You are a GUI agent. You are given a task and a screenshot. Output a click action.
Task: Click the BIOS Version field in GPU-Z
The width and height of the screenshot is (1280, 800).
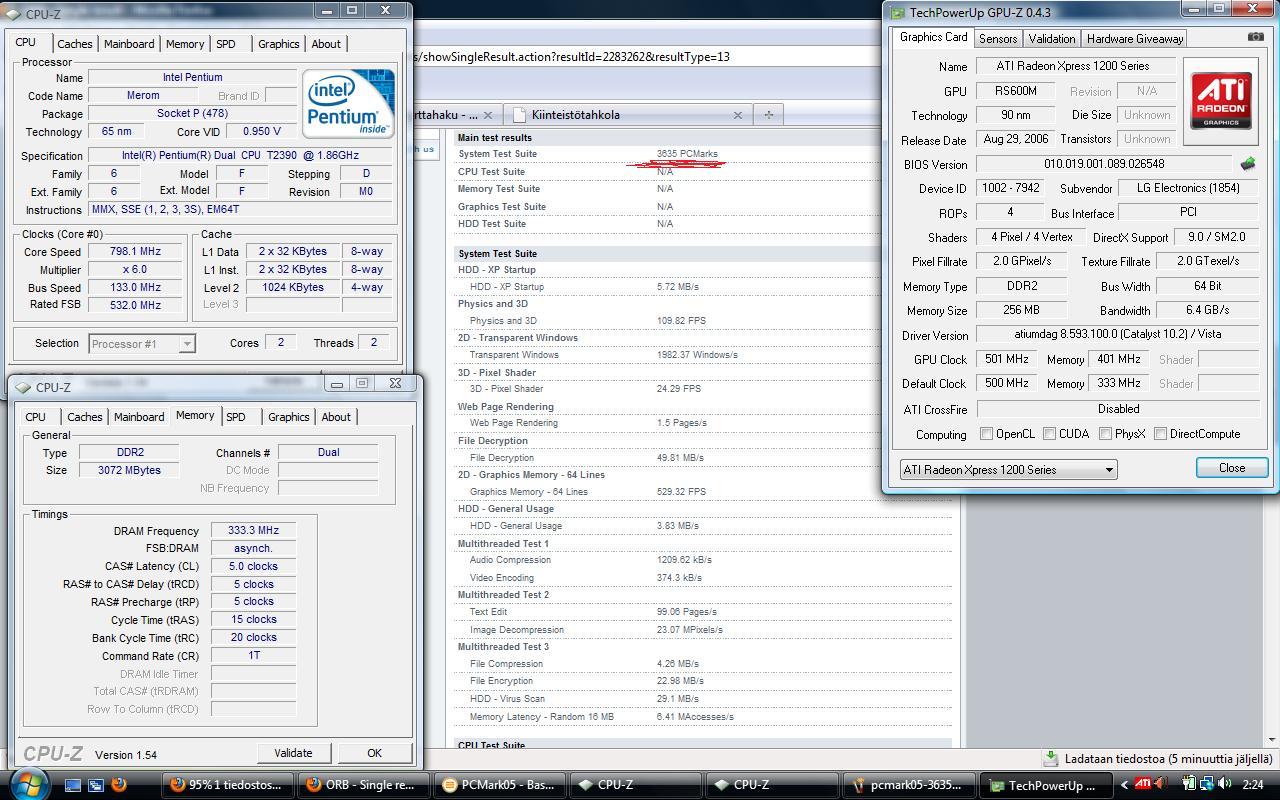pyautogui.click(x=1103, y=164)
